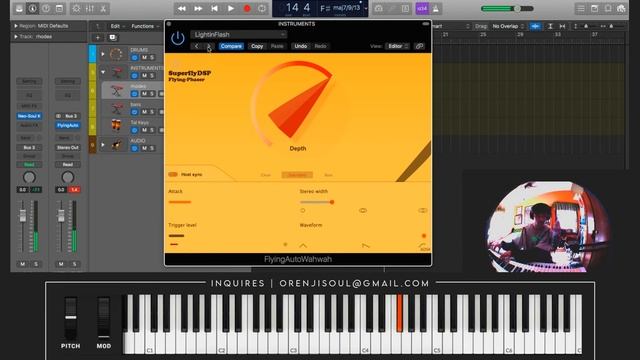The image size is (640, 360).
Task: Expand the Track modes disclosure triangle
Action: point(16,36)
